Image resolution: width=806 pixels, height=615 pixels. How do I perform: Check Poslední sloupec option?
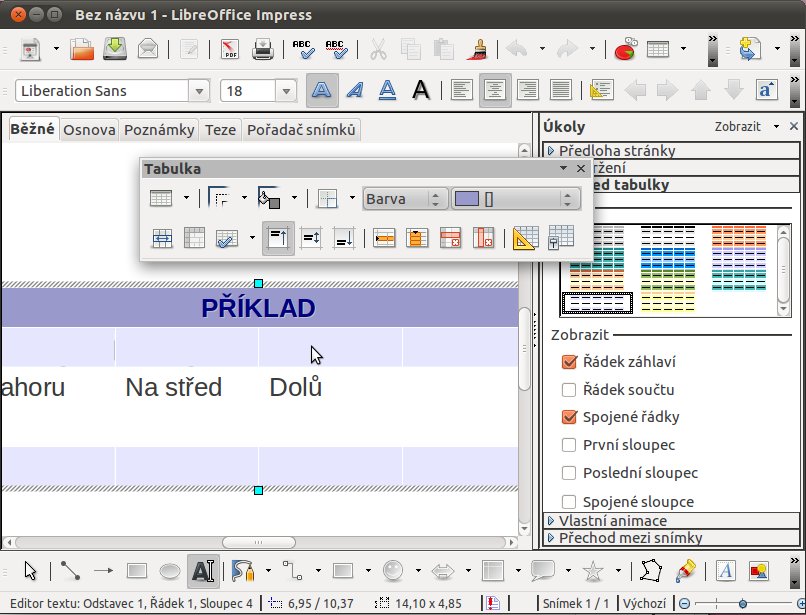click(569, 473)
